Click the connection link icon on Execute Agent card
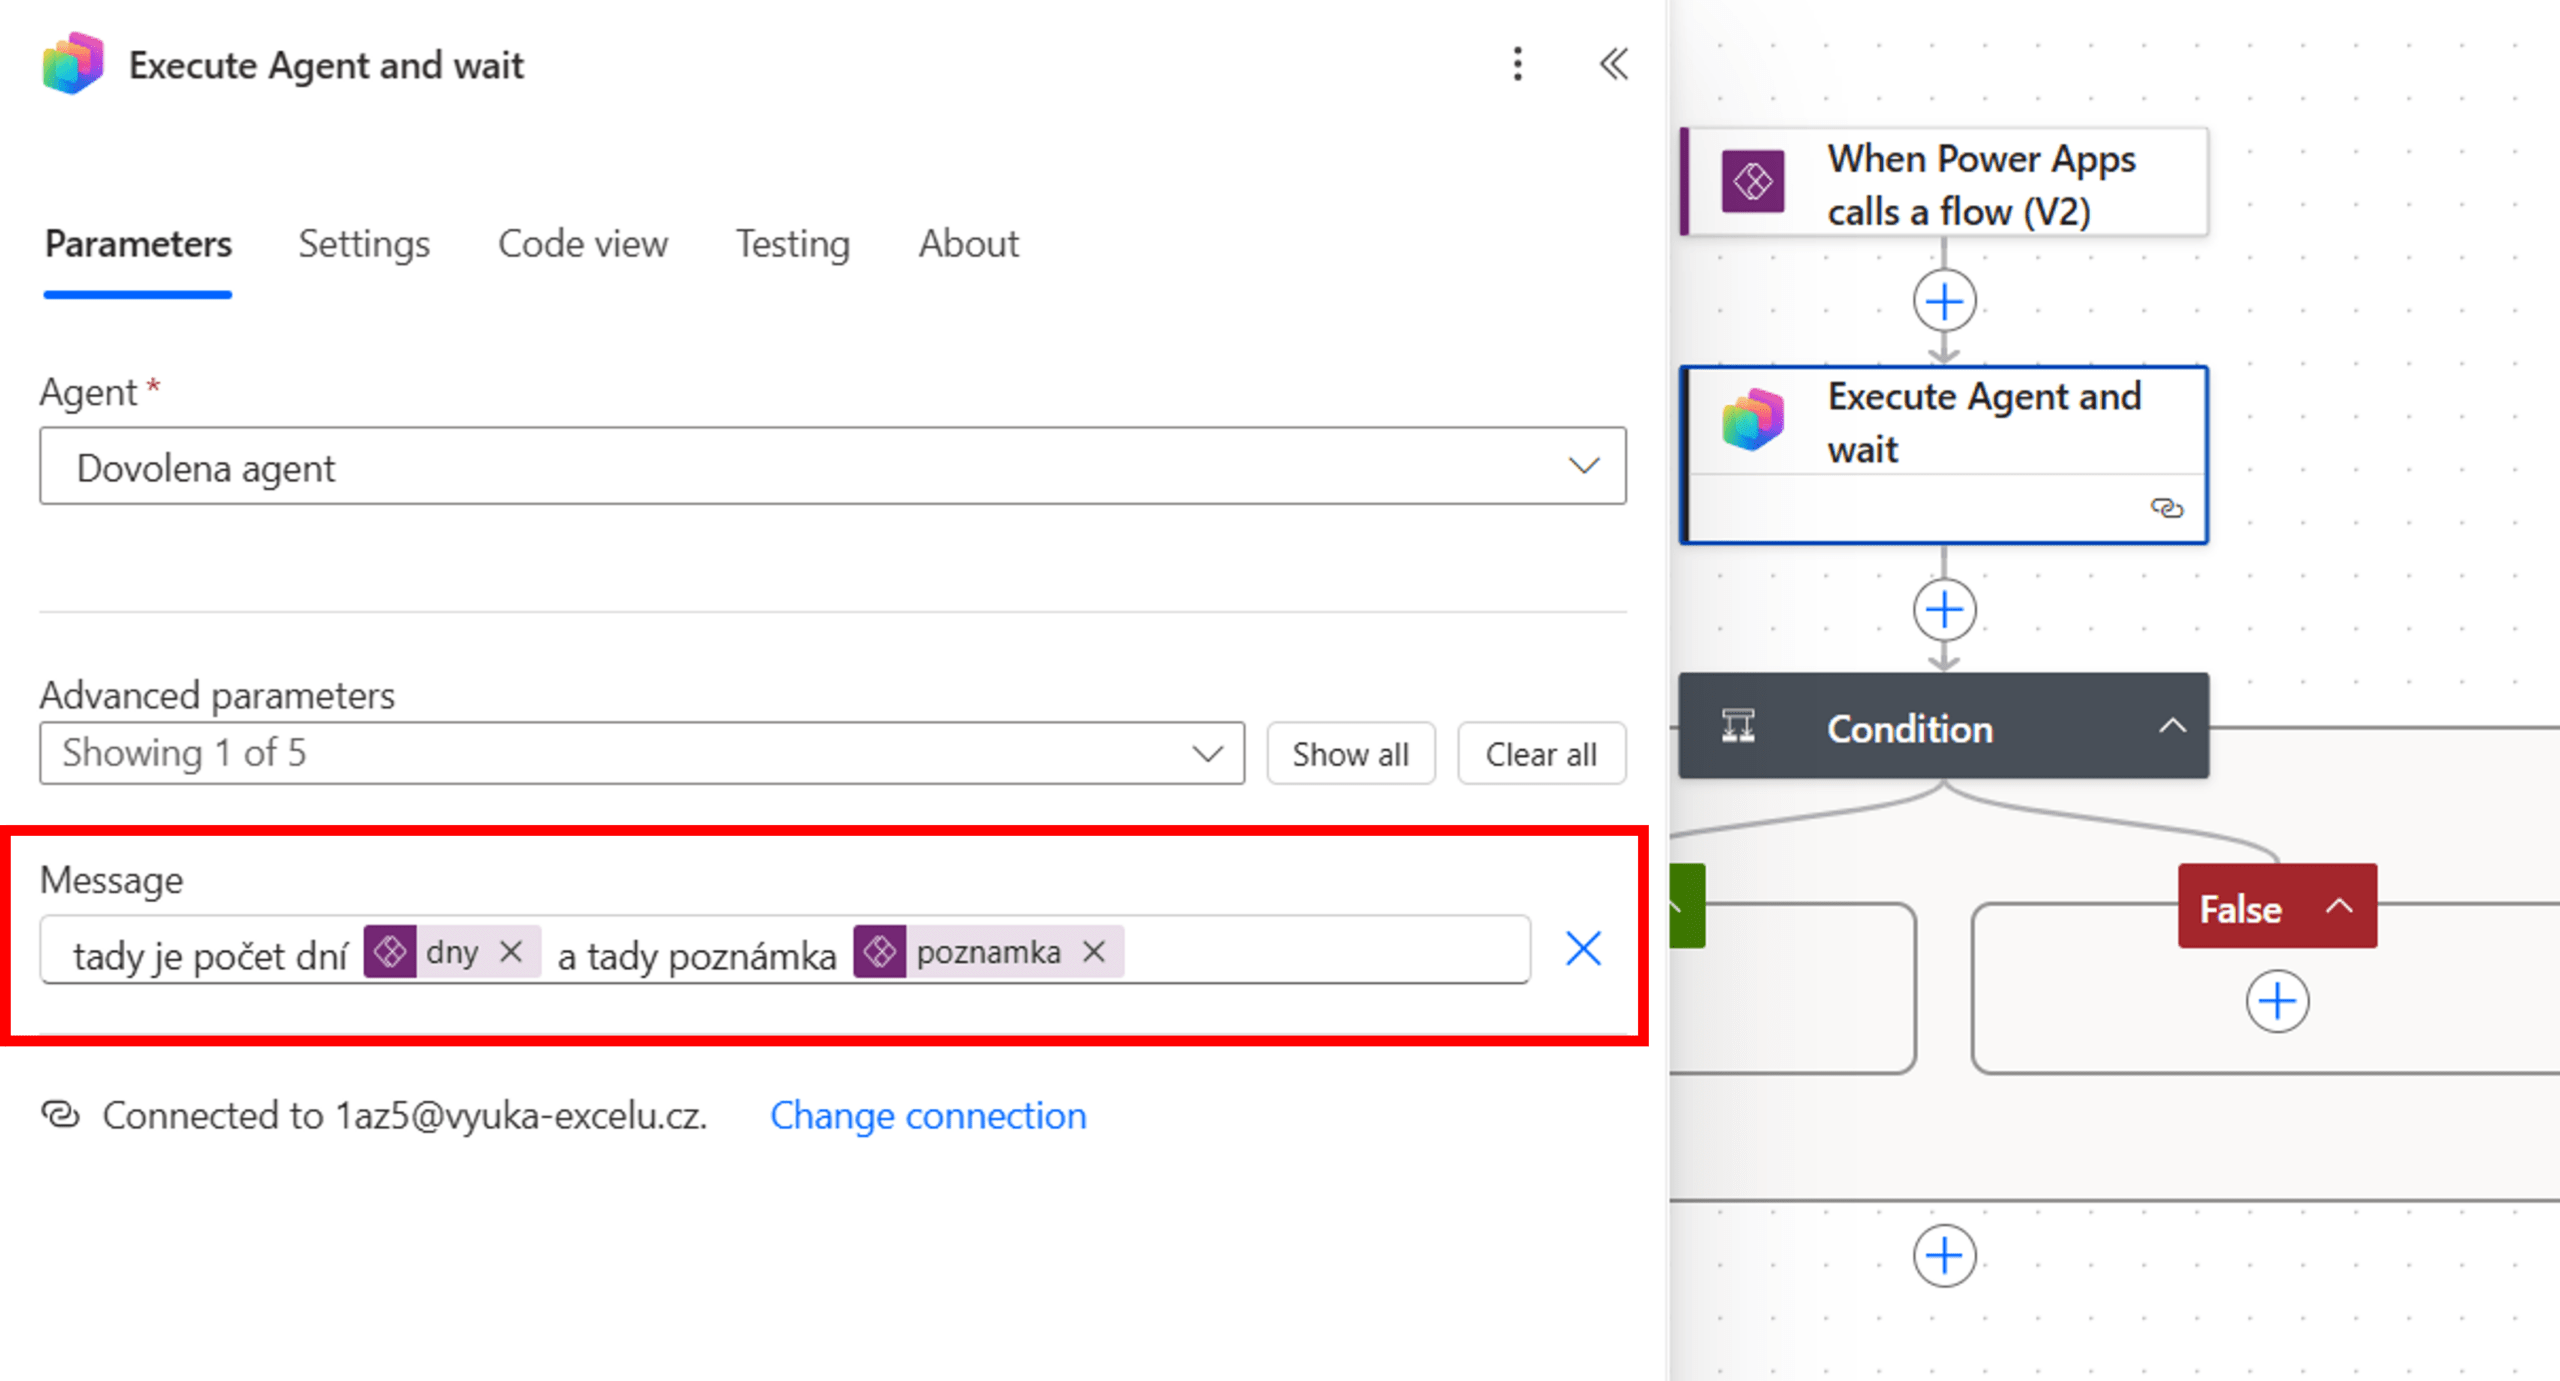This screenshot has width=2560, height=1381. point(2166,509)
